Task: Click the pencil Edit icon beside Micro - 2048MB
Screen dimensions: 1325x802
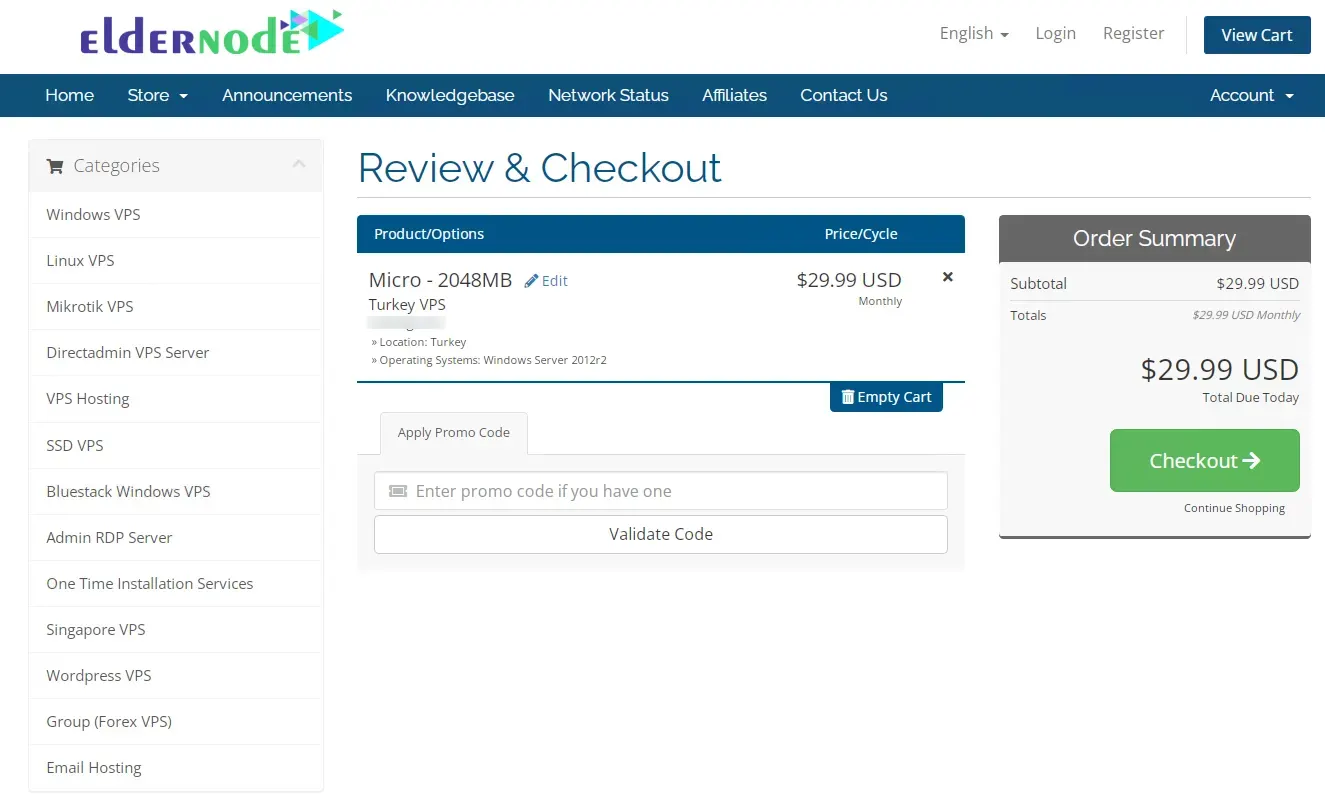Action: (531, 281)
